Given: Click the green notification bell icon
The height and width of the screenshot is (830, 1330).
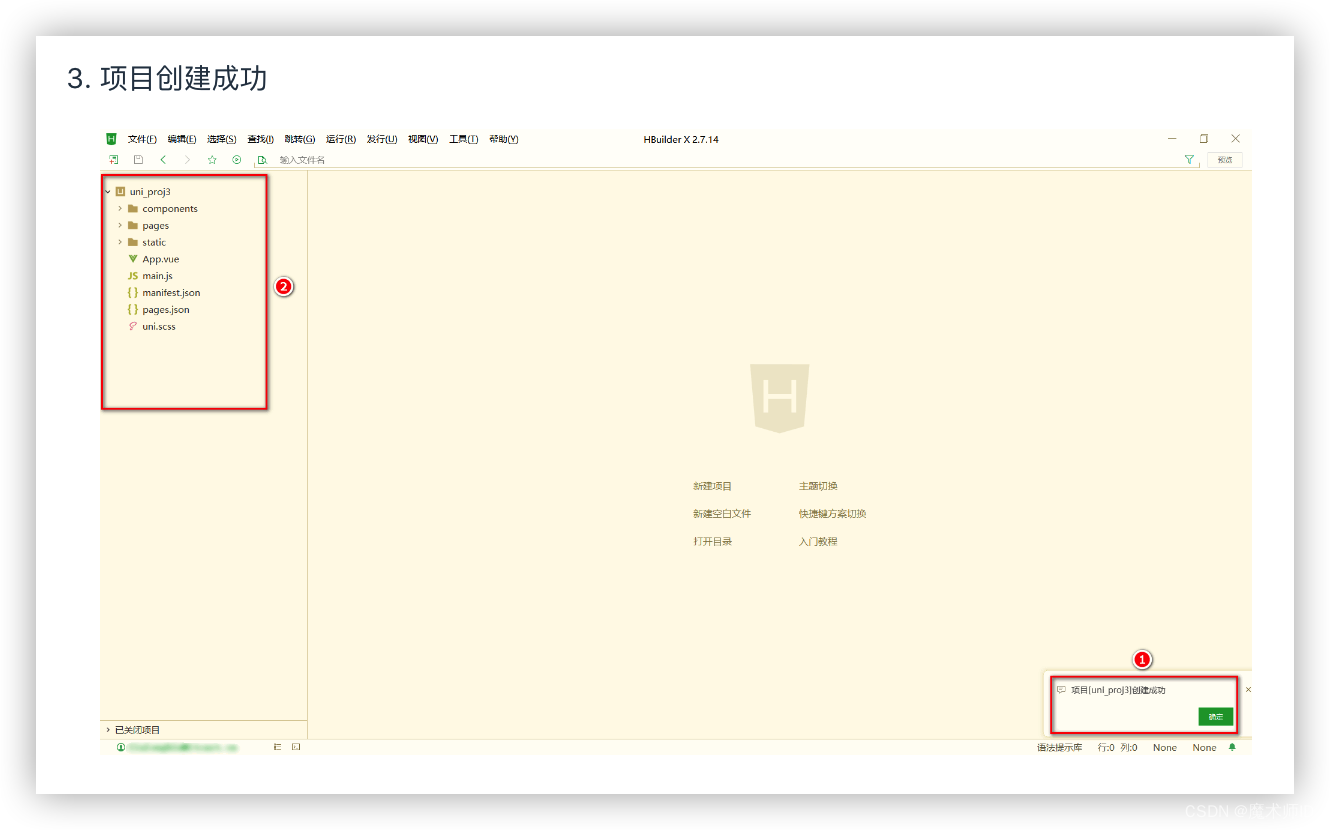Looking at the screenshot, I should coord(1232,747).
